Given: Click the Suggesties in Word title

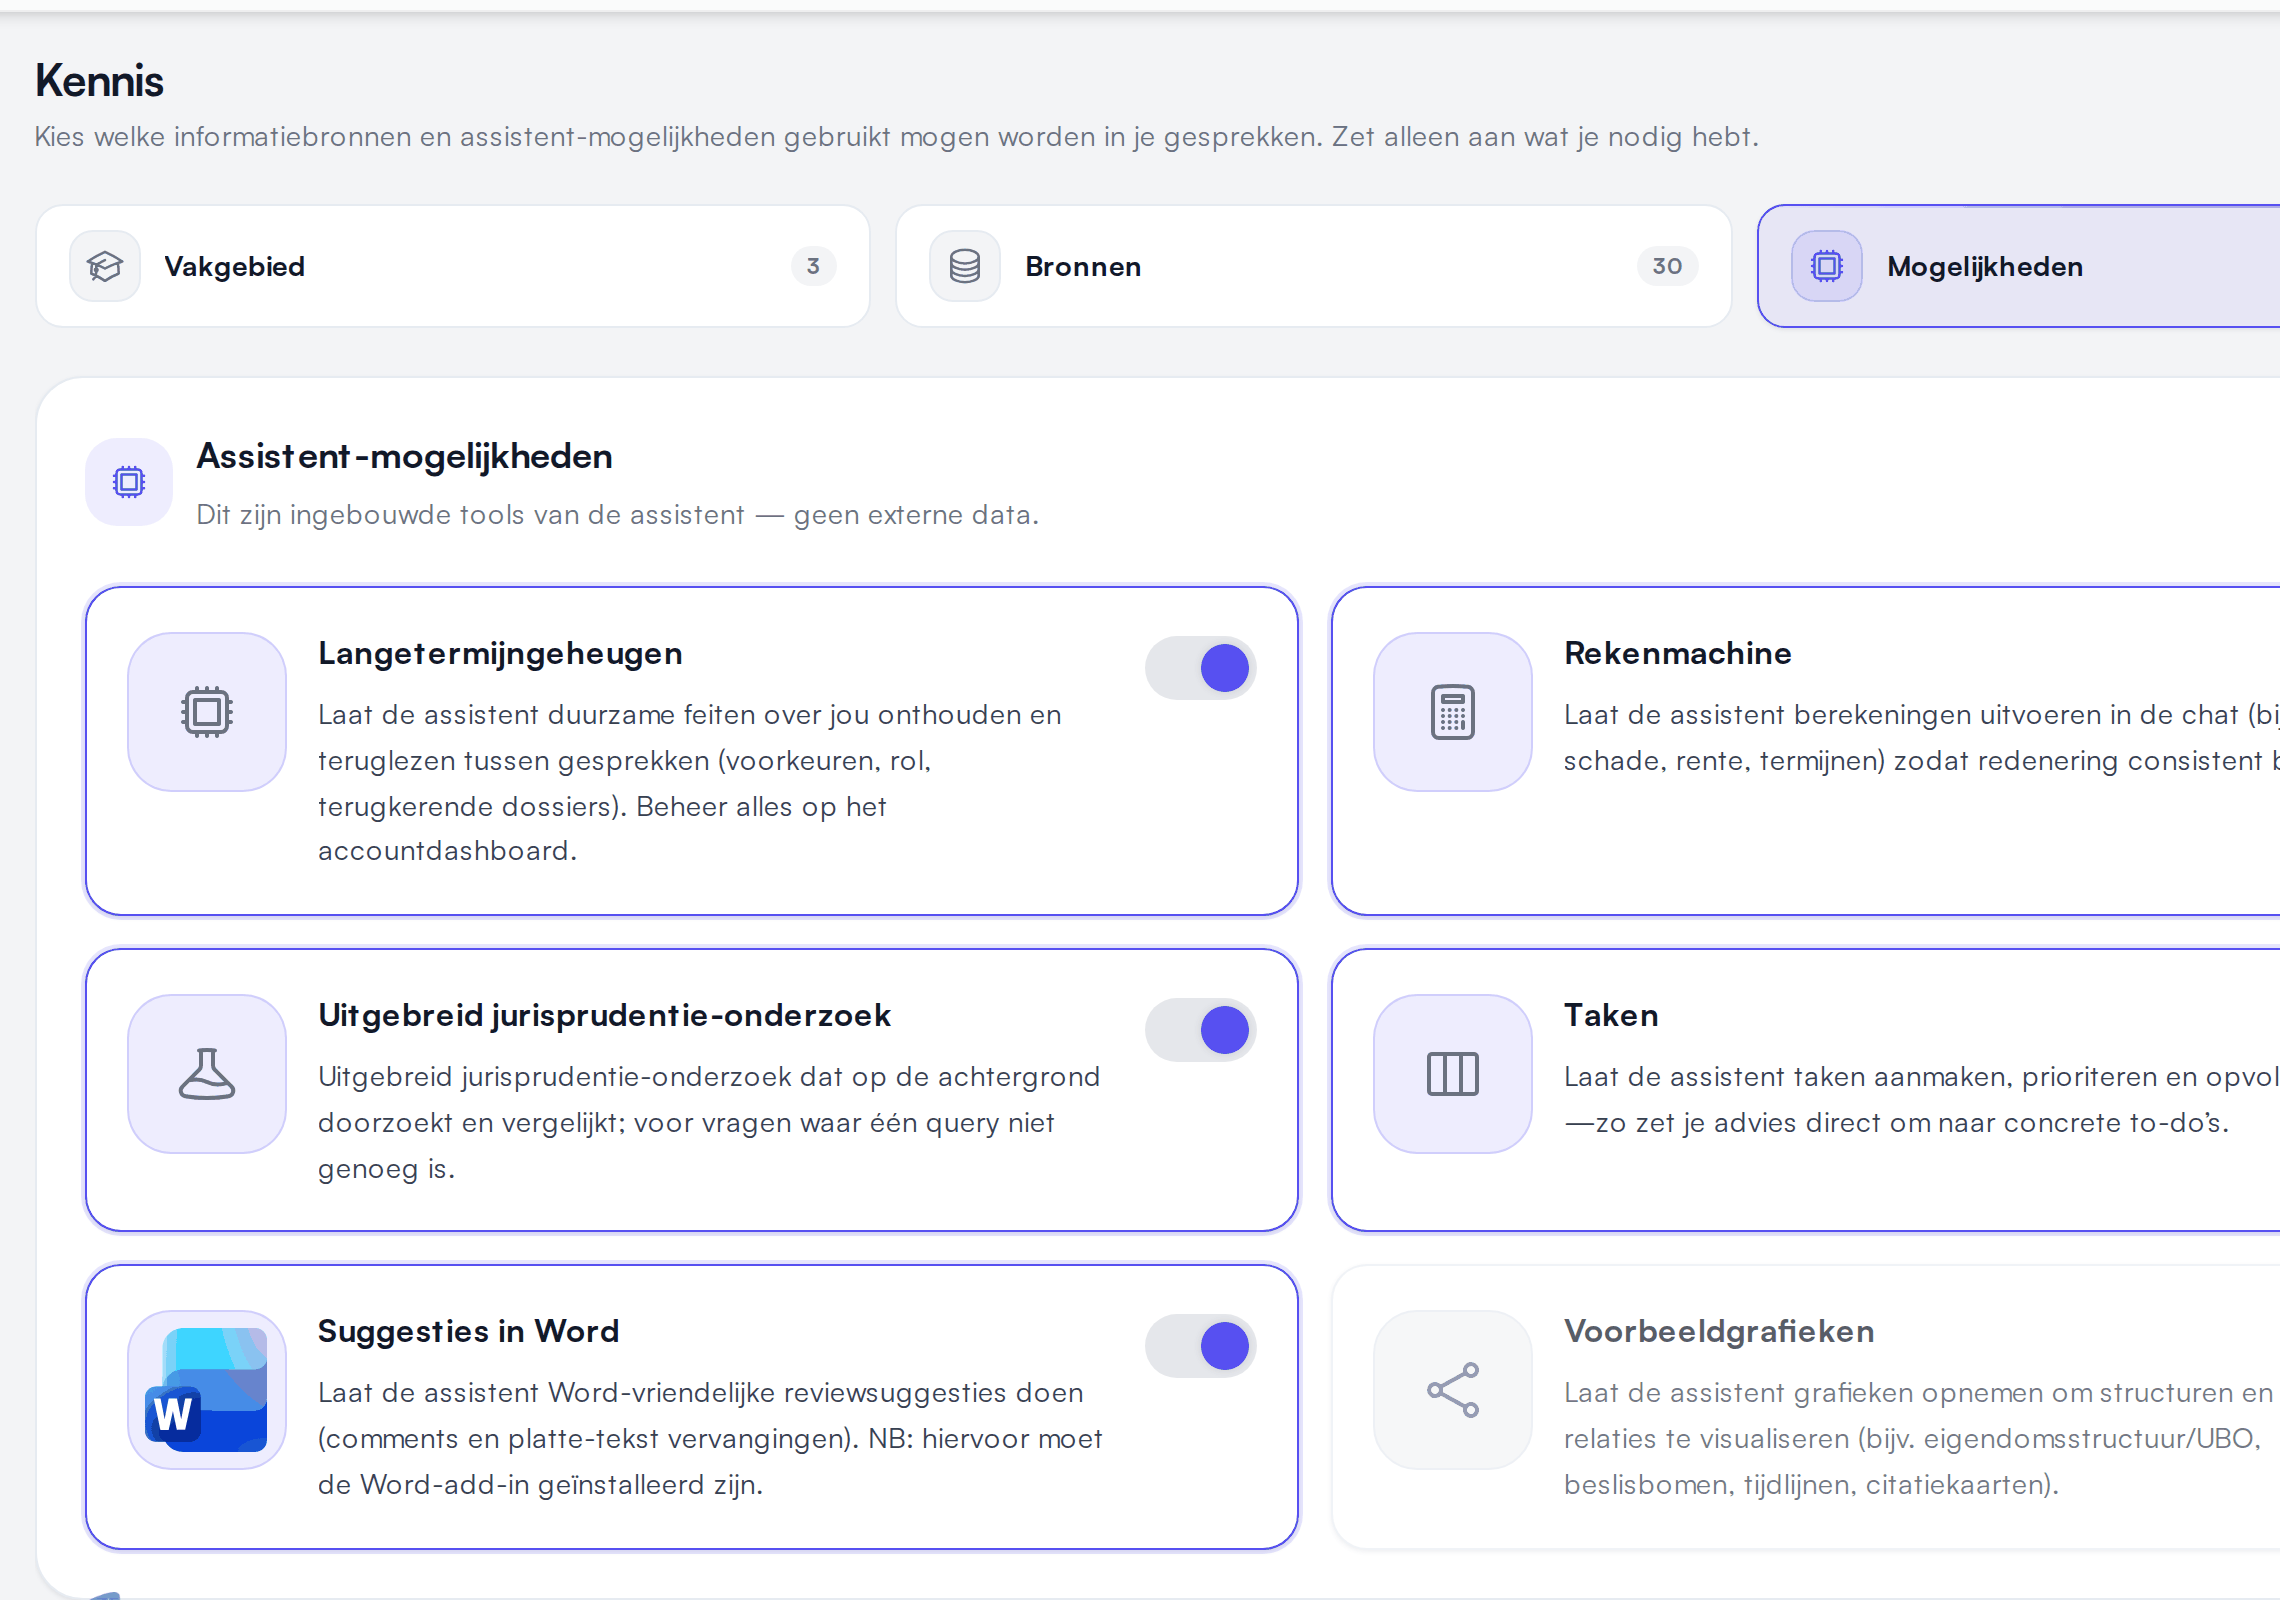Looking at the screenshot, I should (469, 1331).
